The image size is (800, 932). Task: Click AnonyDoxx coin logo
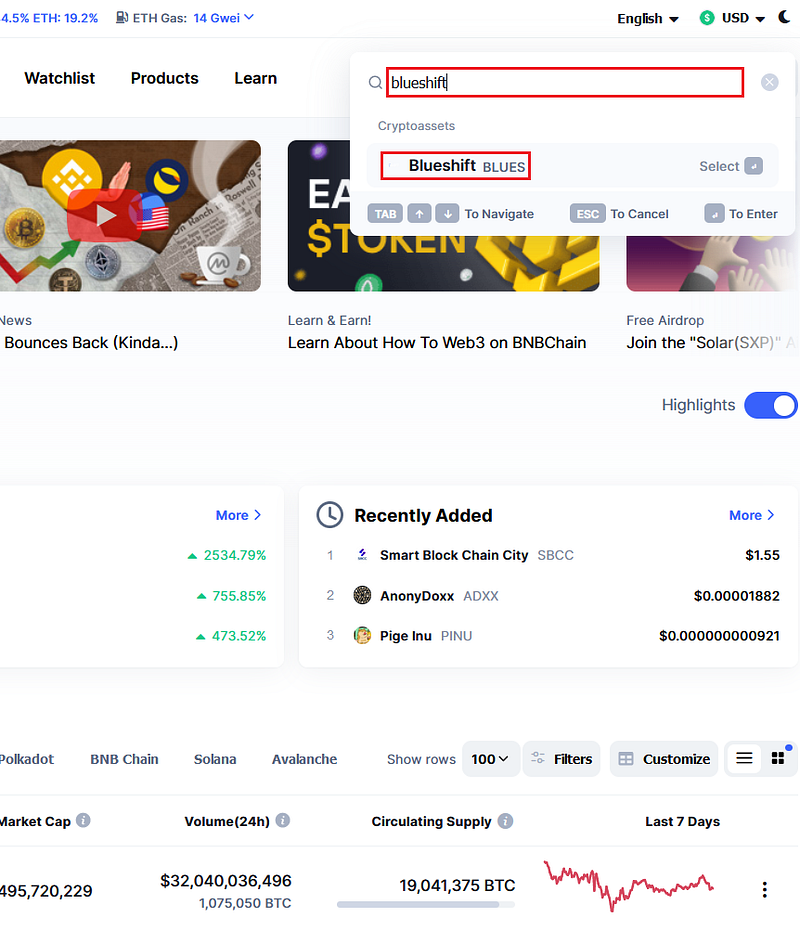pyautogui.click(x=362, y=595)
